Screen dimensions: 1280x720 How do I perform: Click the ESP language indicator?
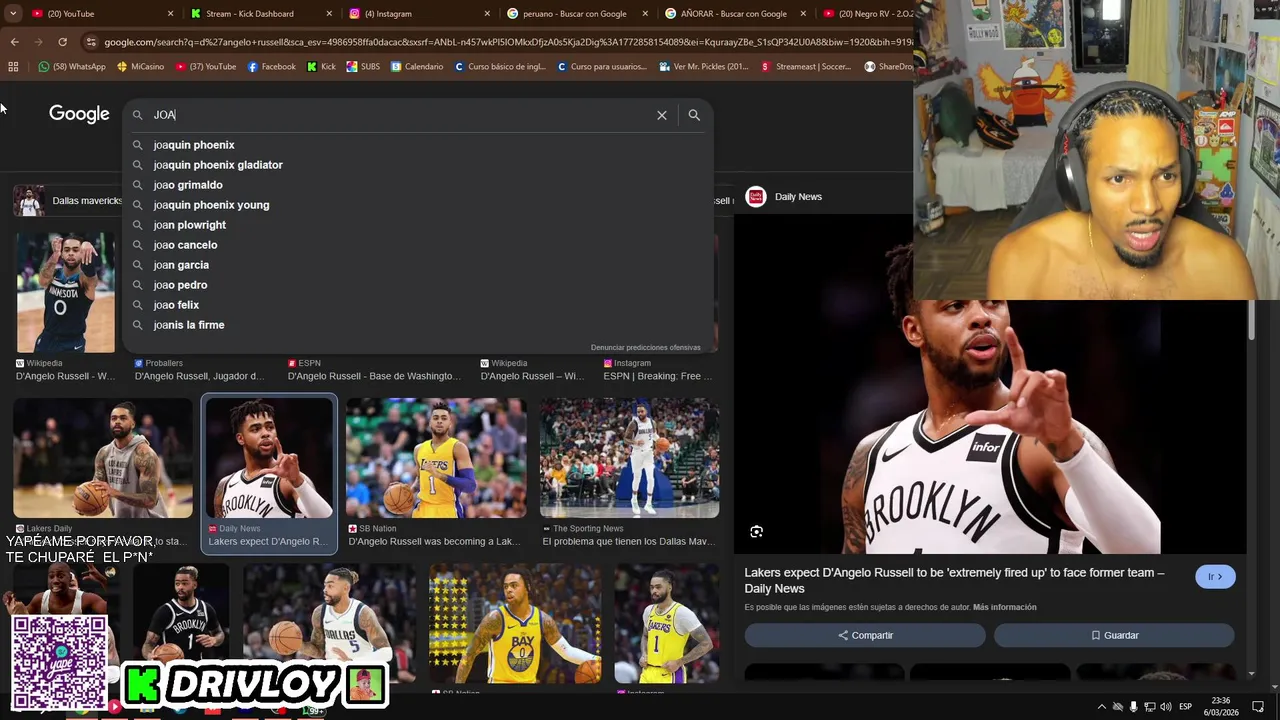click(1185, 707)
